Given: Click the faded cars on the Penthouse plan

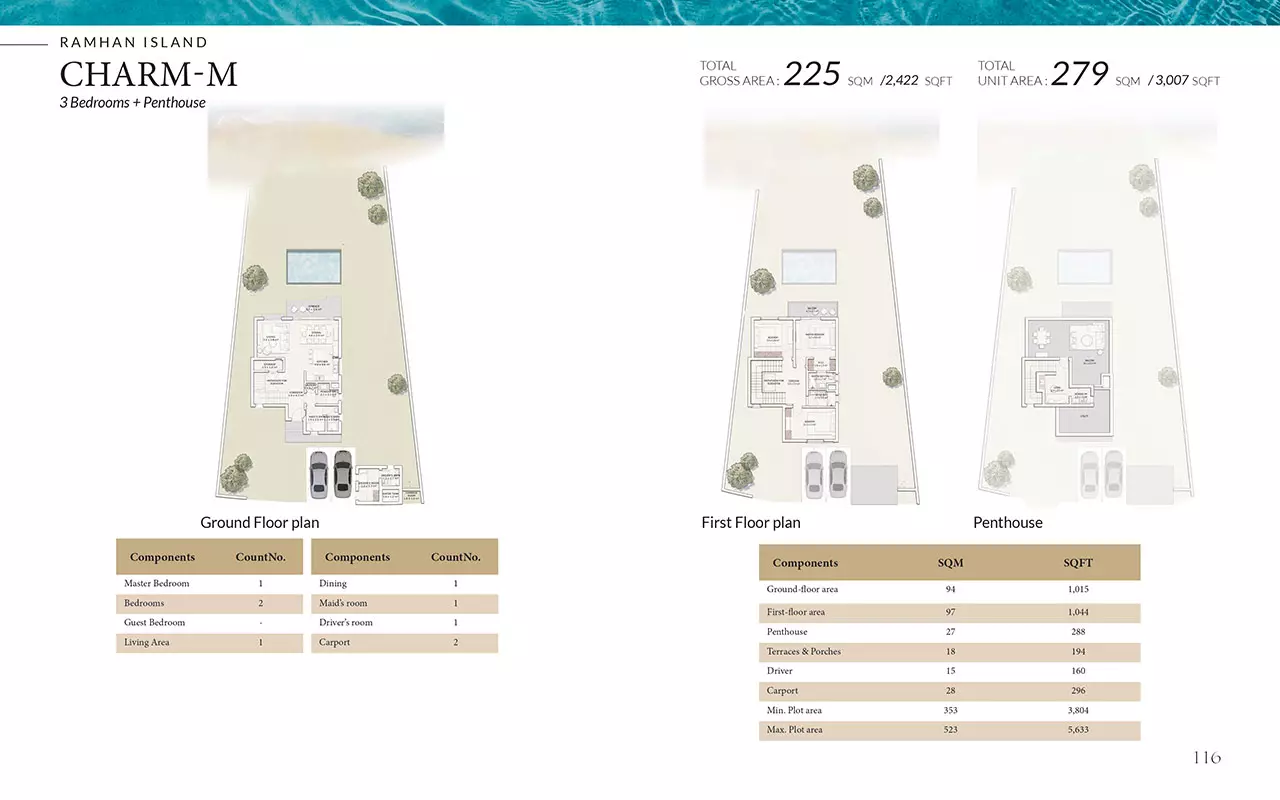Looking at the screenshot, I should (1101, 474).
